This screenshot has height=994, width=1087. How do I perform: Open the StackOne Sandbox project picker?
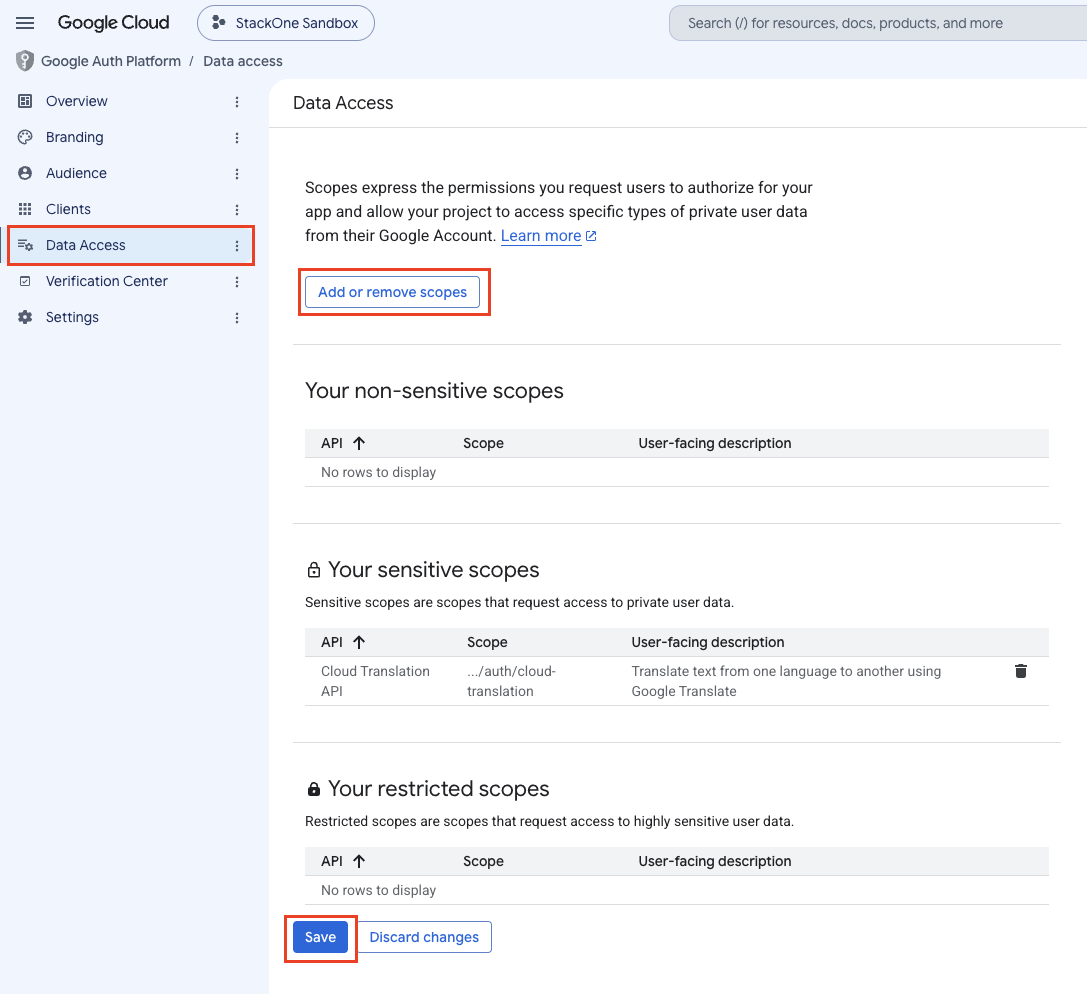(286, 23)
